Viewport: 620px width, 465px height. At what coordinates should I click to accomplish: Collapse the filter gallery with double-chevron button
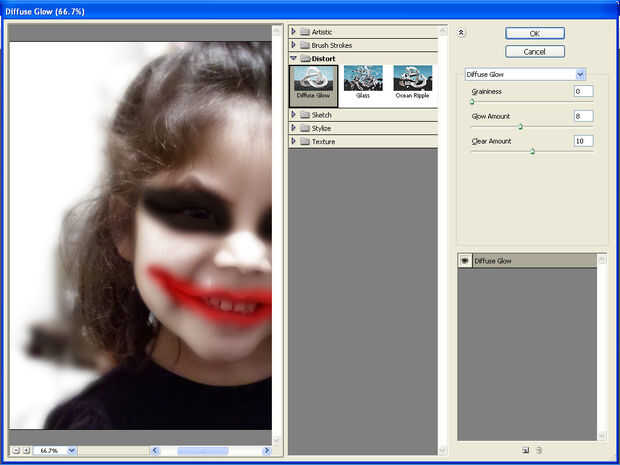coord(461,33)
